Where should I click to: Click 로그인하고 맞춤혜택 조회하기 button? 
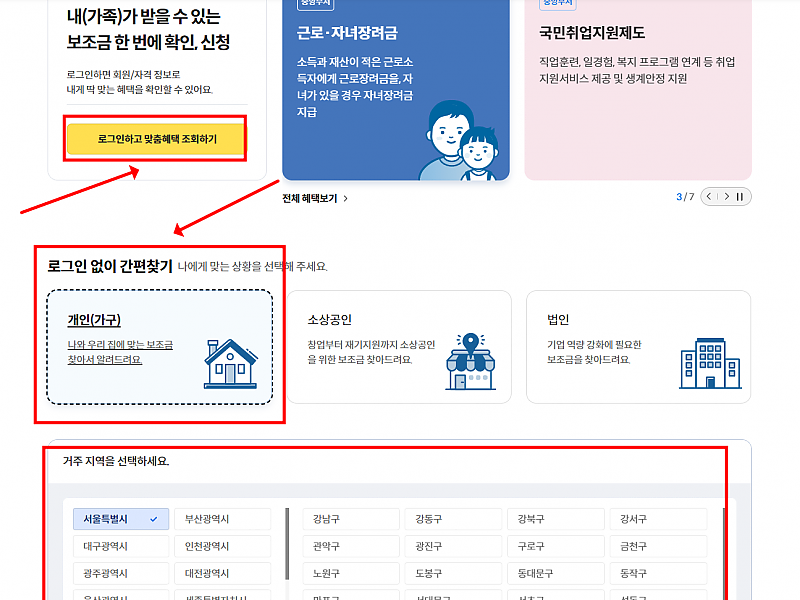click(x=156, y=139)
